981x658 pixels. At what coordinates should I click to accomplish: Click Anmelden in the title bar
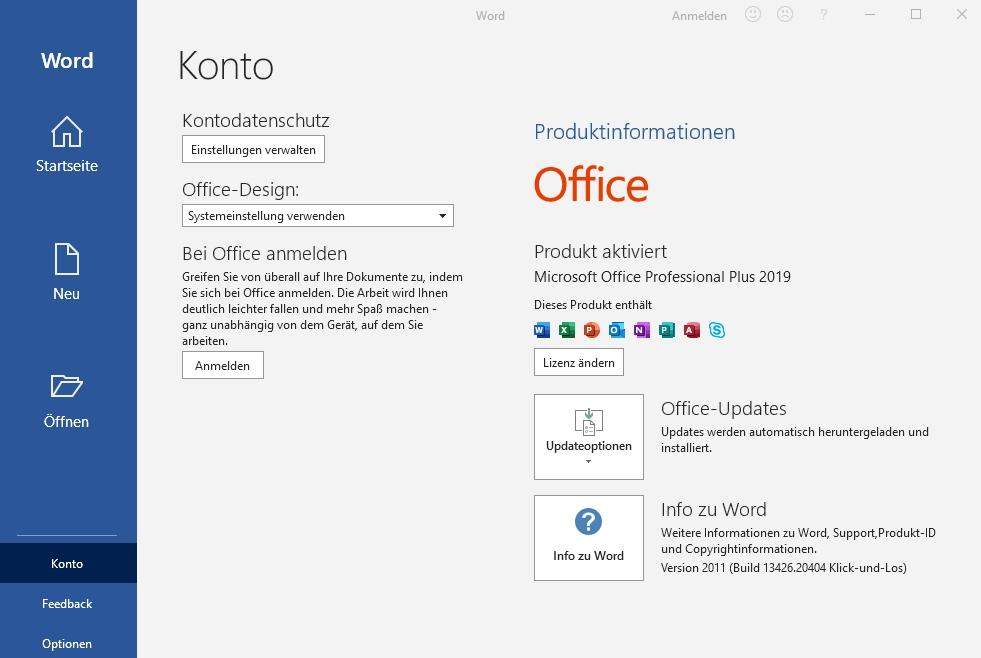698,16
